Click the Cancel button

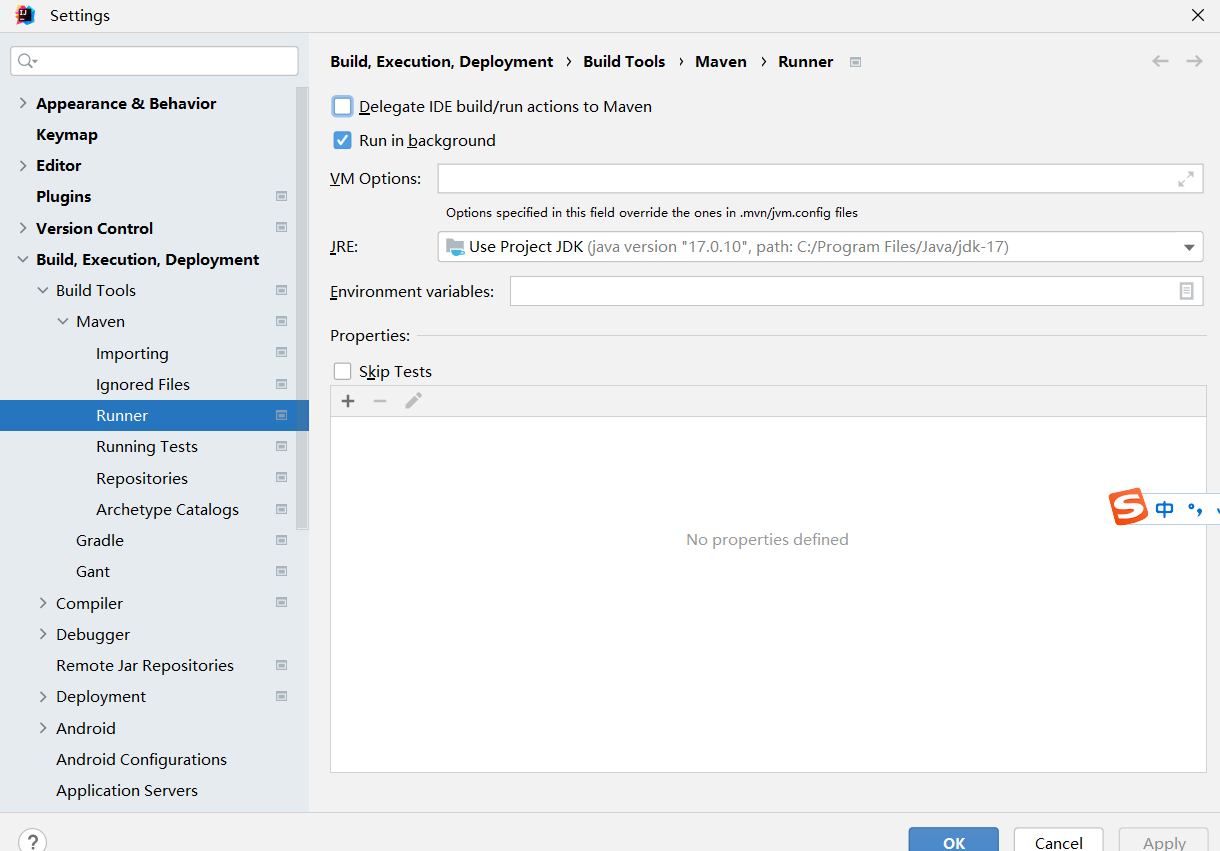point(1058,842)
